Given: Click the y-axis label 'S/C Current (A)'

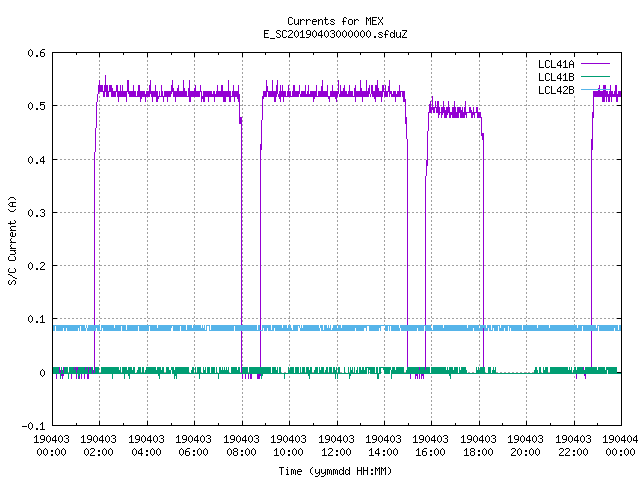Looking at the screenshot, I should pos(13,240).
